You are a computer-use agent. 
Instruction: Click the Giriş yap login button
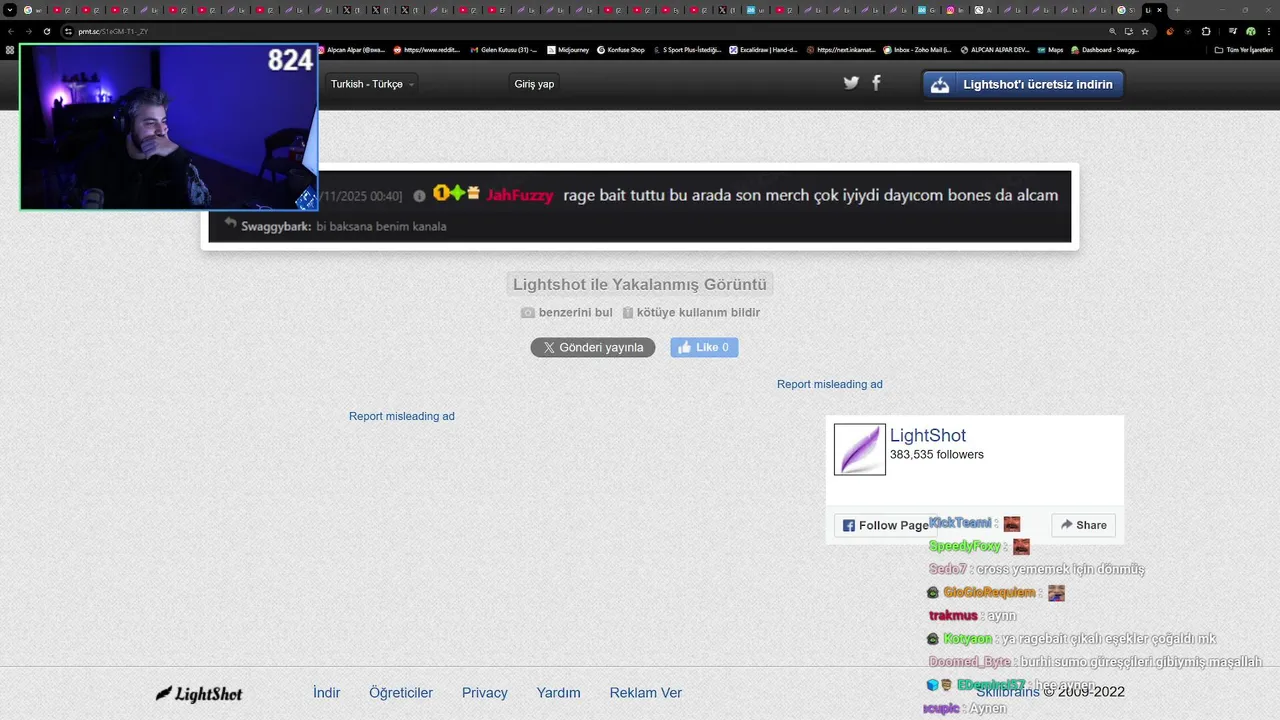click(534, 84)
